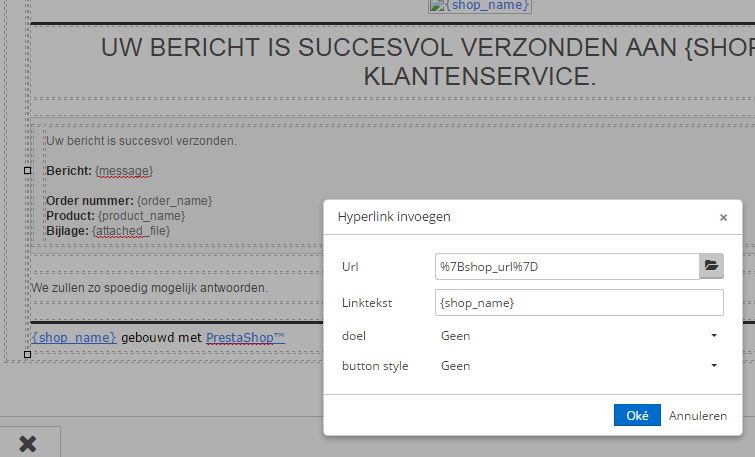Click the button style dropdown arrow
This screenshot has width=755, height=457.
click(714, 366)
